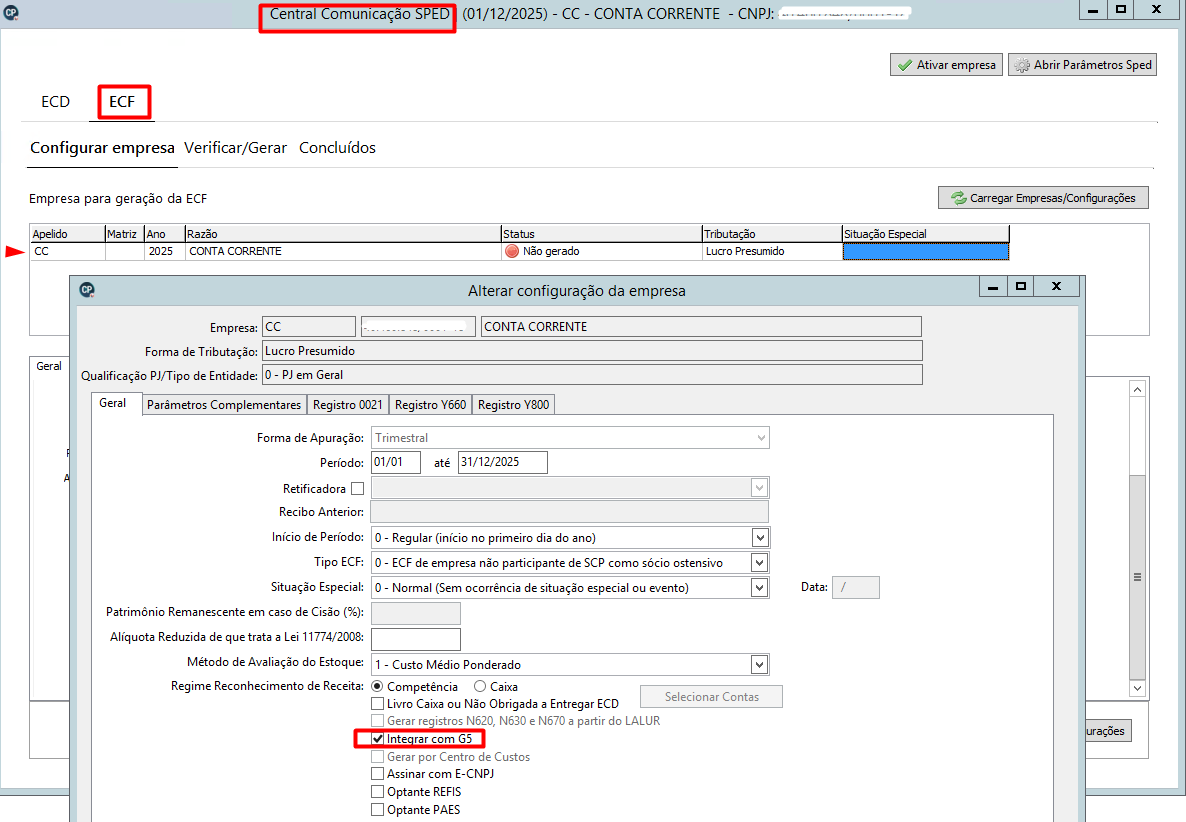
Task: Click the Razão column header
Action: [343, 234]
